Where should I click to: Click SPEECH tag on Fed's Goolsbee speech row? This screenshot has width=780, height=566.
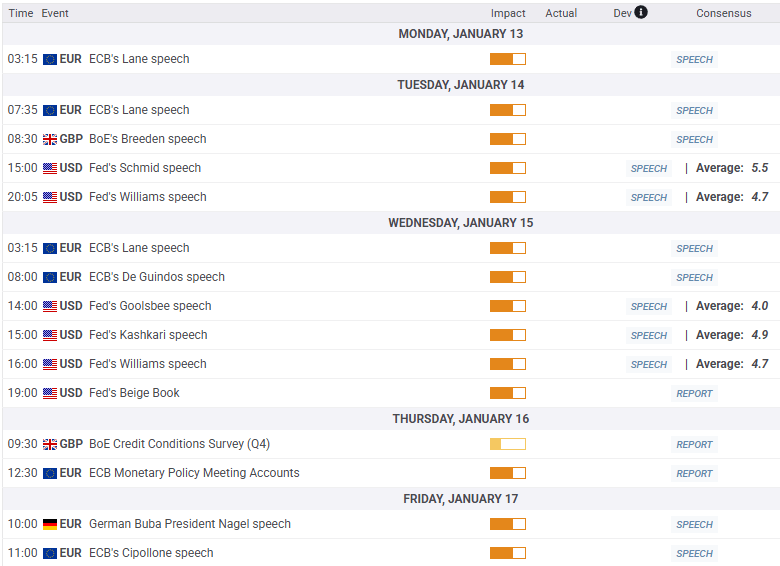tap(649, 306)
